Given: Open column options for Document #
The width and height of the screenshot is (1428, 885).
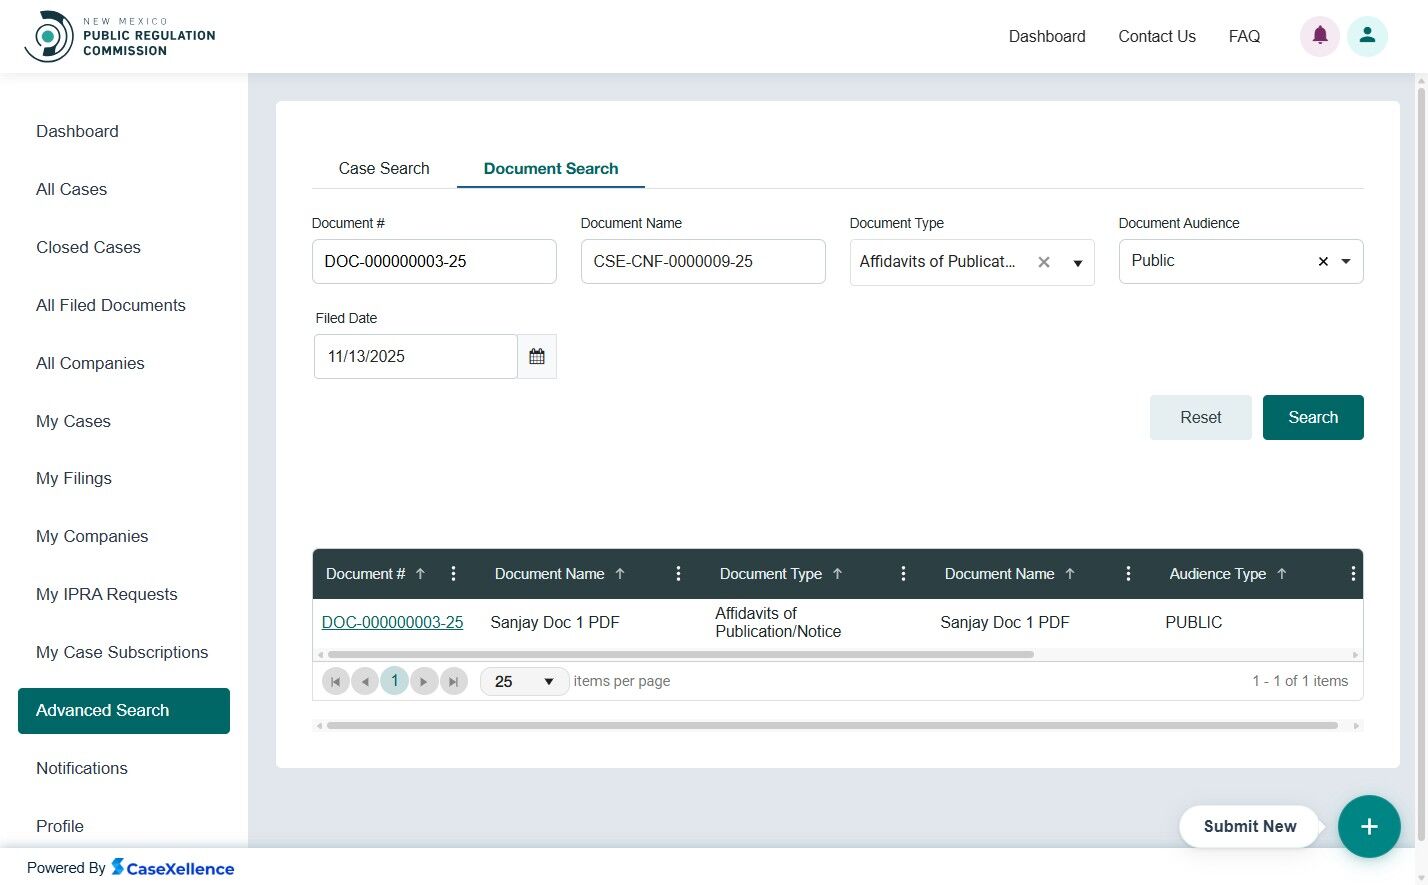Looking at the screenshot, I should pos(454,573).
